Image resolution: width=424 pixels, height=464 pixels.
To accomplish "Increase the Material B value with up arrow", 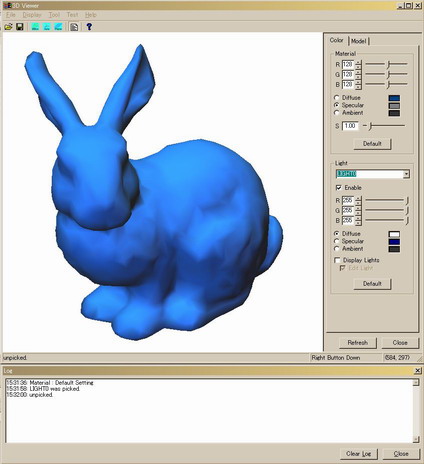I will pos(358,82).
